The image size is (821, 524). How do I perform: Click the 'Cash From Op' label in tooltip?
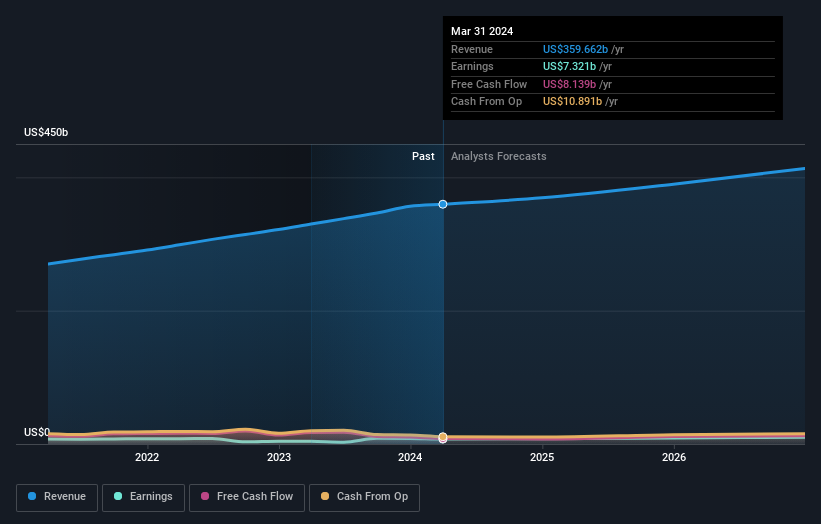click(486, 102)
